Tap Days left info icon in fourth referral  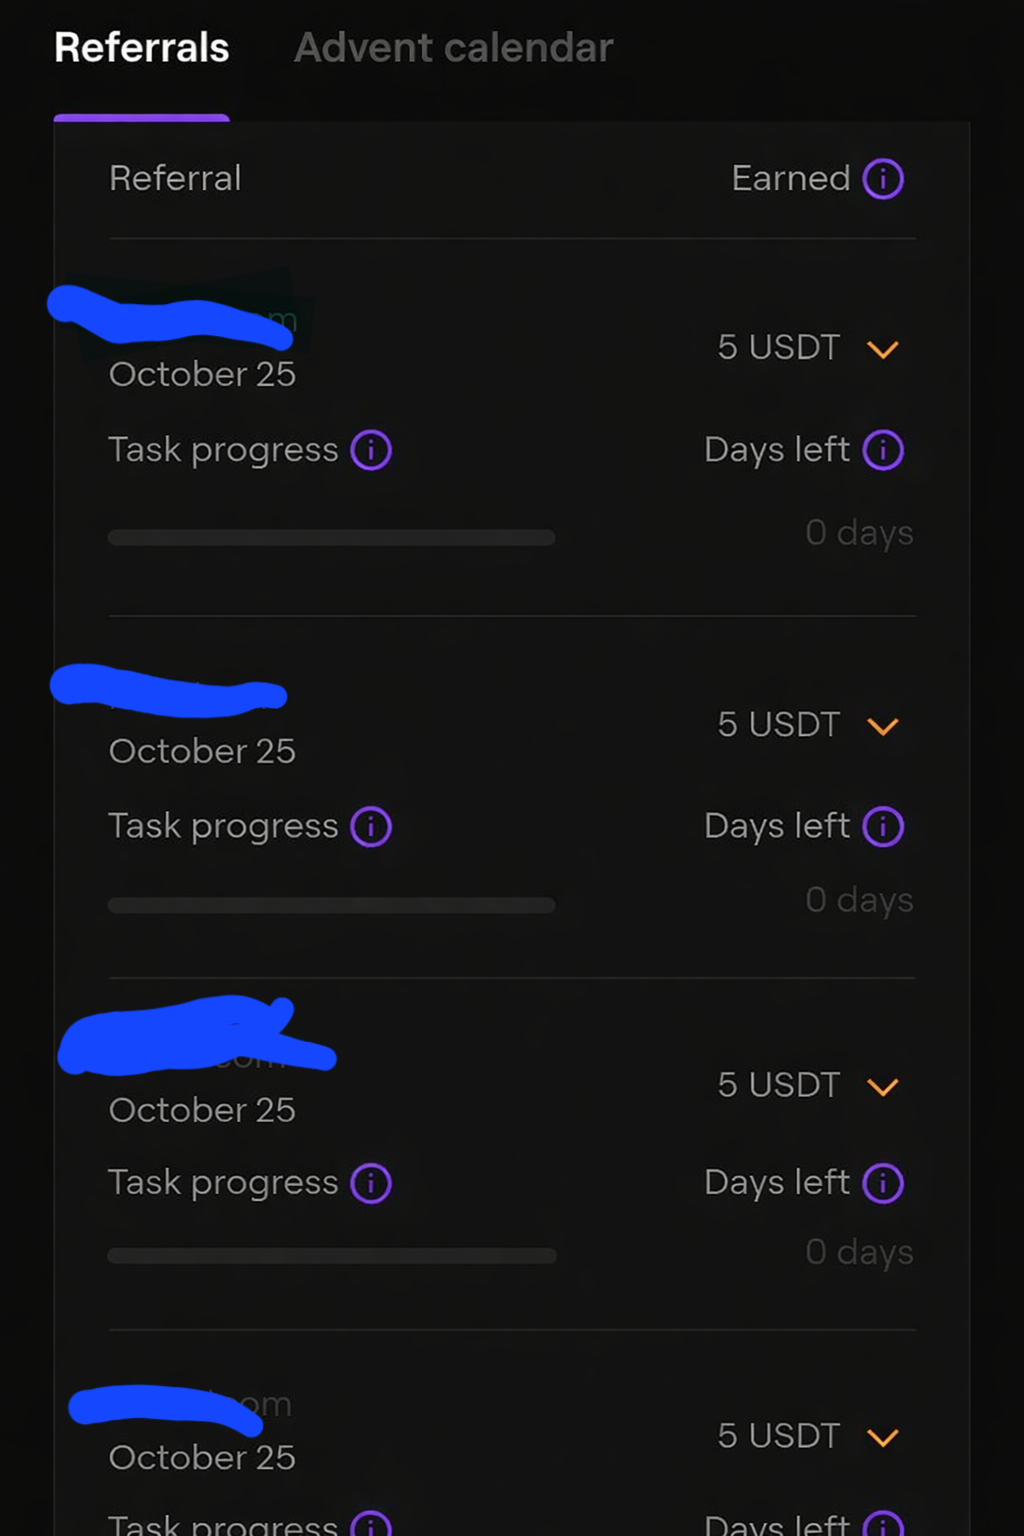[883, 1524]
